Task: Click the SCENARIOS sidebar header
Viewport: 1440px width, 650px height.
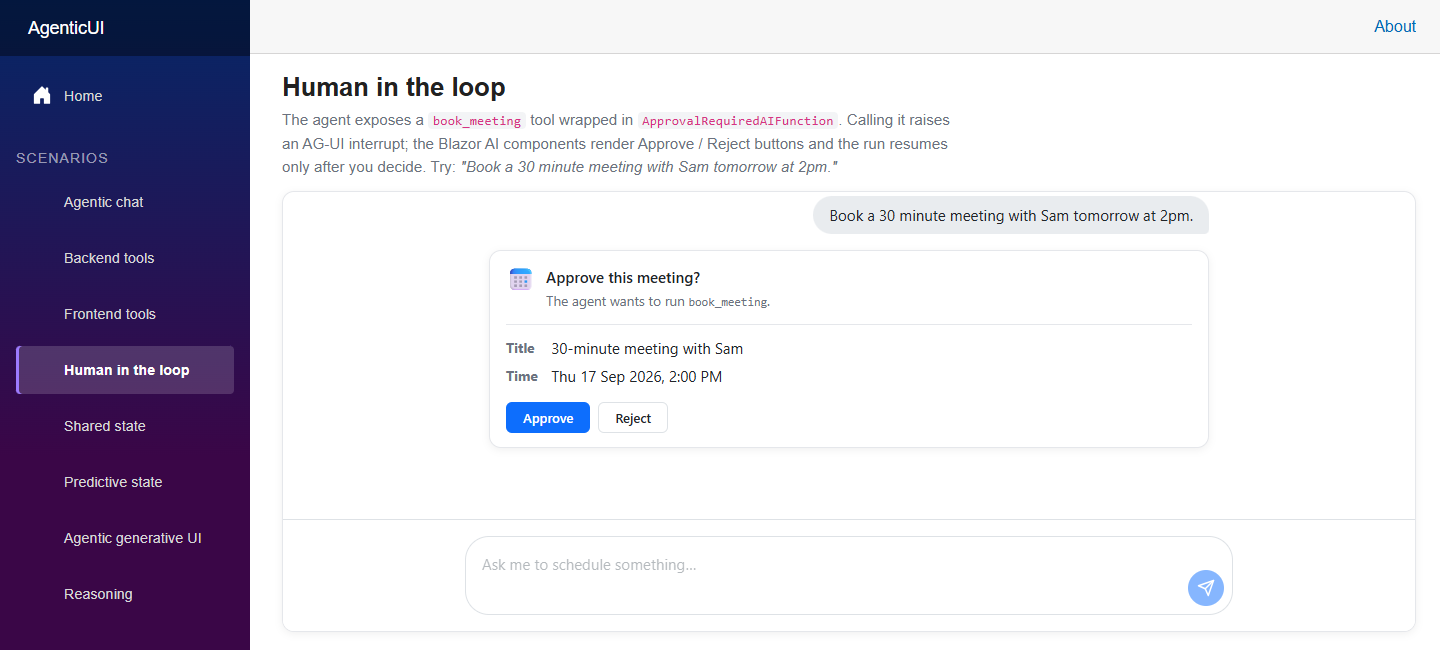Action: coord(62,158)
